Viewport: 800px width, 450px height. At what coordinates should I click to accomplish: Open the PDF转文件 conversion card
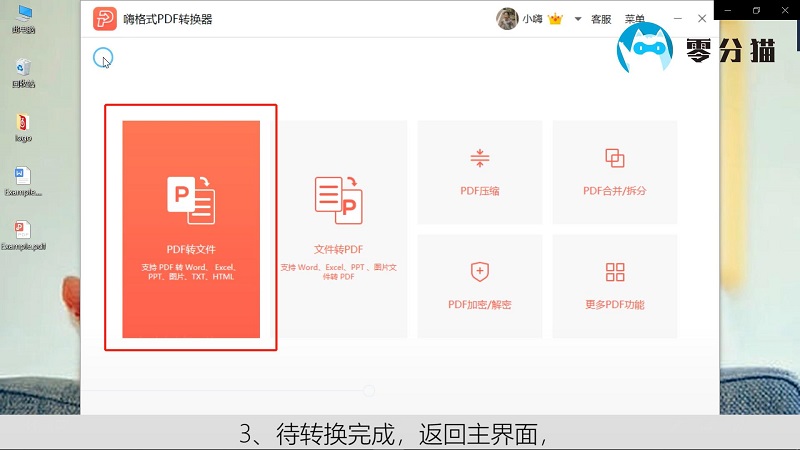pos(191,229)
